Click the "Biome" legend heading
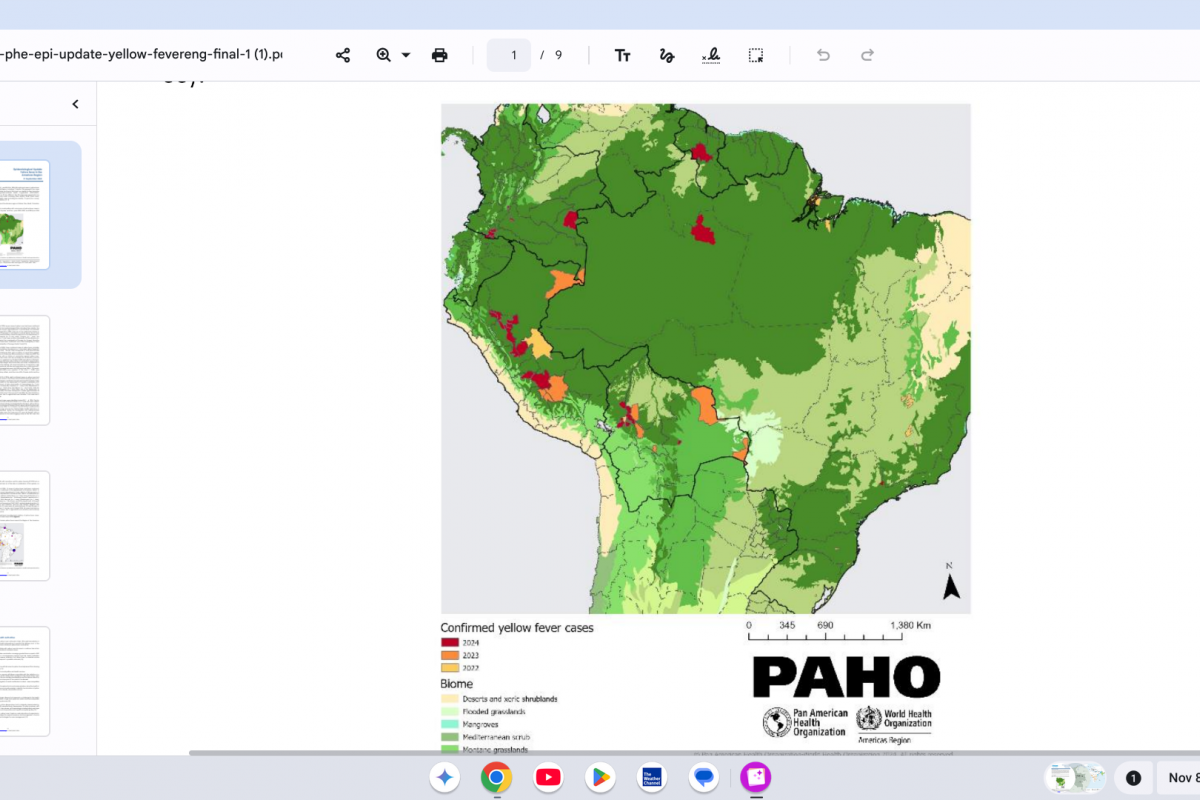Screen dimensions: 1200x800 pyautogui.click(x=457, y=684)
